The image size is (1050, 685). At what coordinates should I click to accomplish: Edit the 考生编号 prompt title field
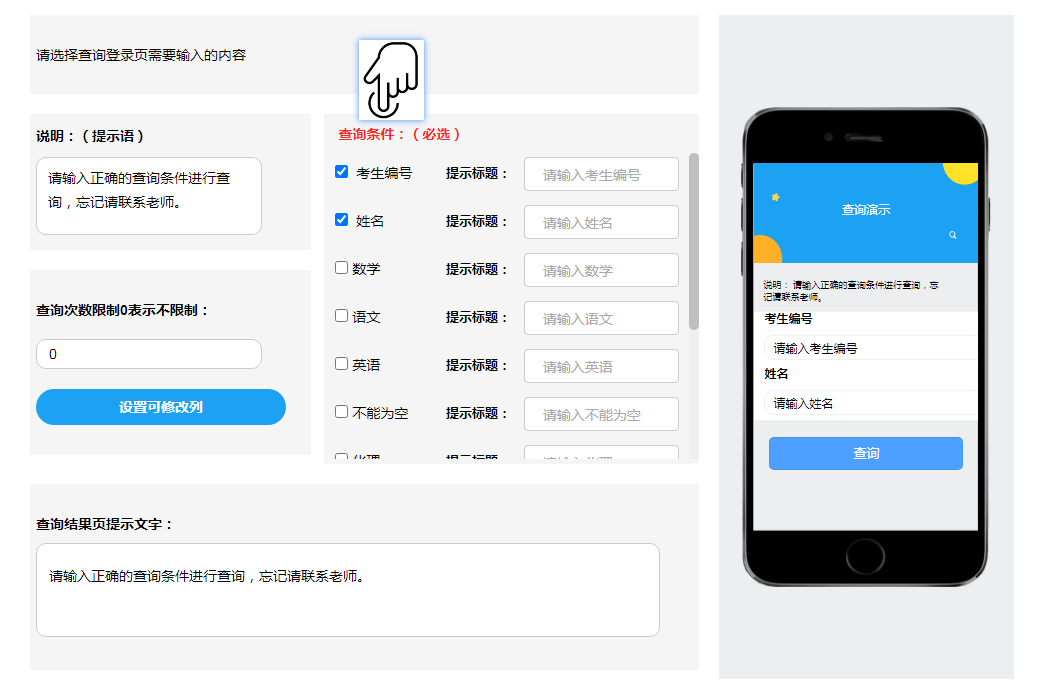coord(601,174)
